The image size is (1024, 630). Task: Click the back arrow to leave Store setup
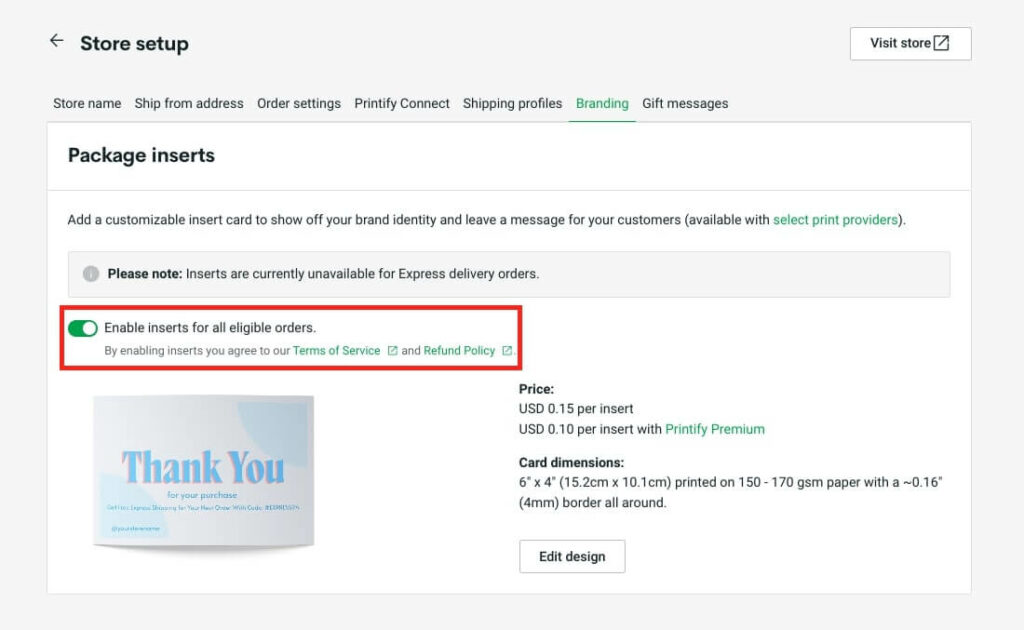click(x=57, y=40)
